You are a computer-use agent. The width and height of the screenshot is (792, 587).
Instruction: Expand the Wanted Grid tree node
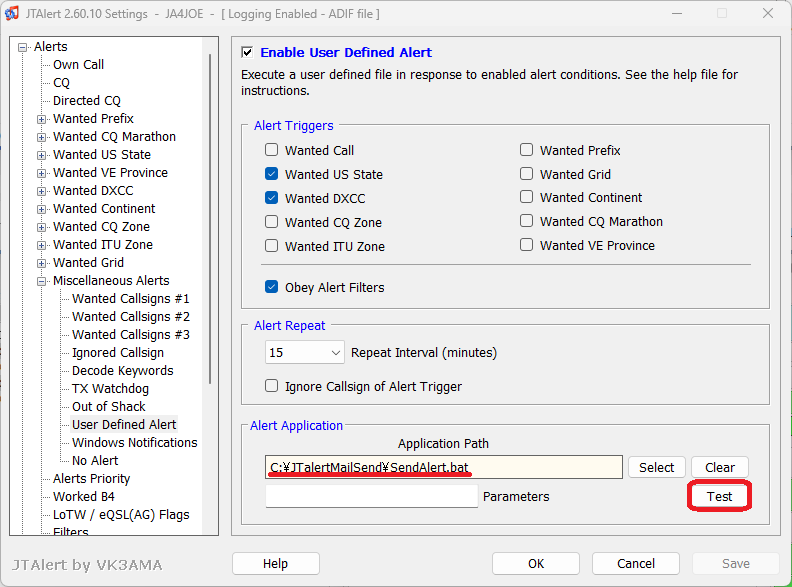pyautogui.click(x=41, y=263)
